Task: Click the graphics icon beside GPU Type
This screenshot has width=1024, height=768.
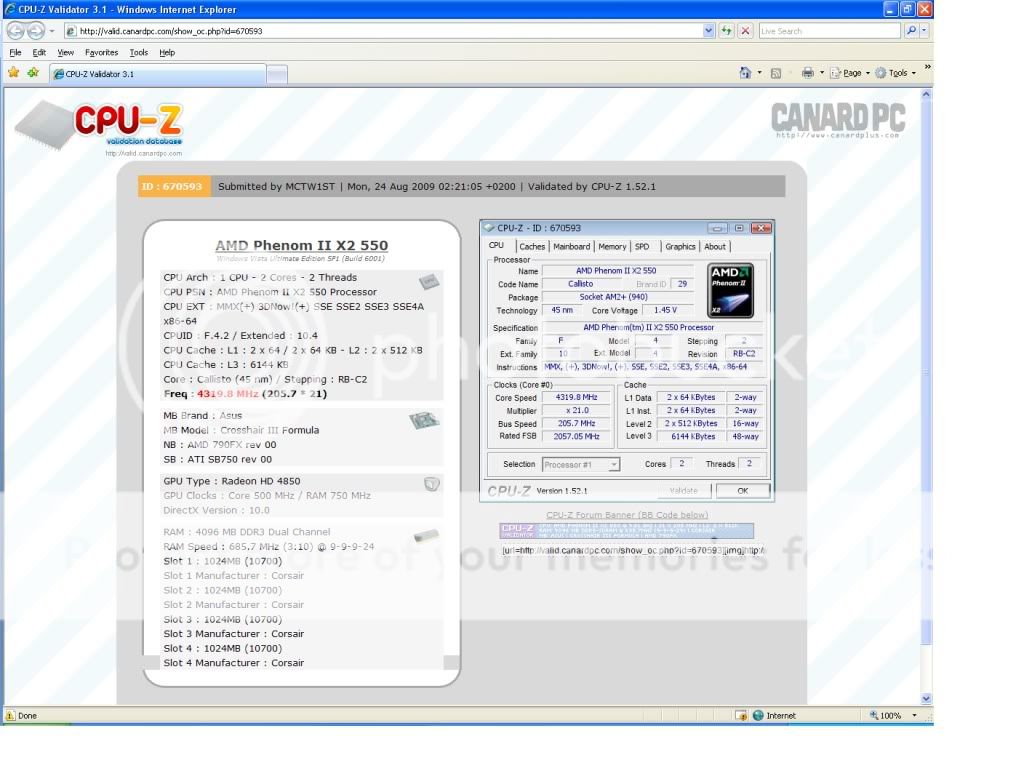Action: 432,484
